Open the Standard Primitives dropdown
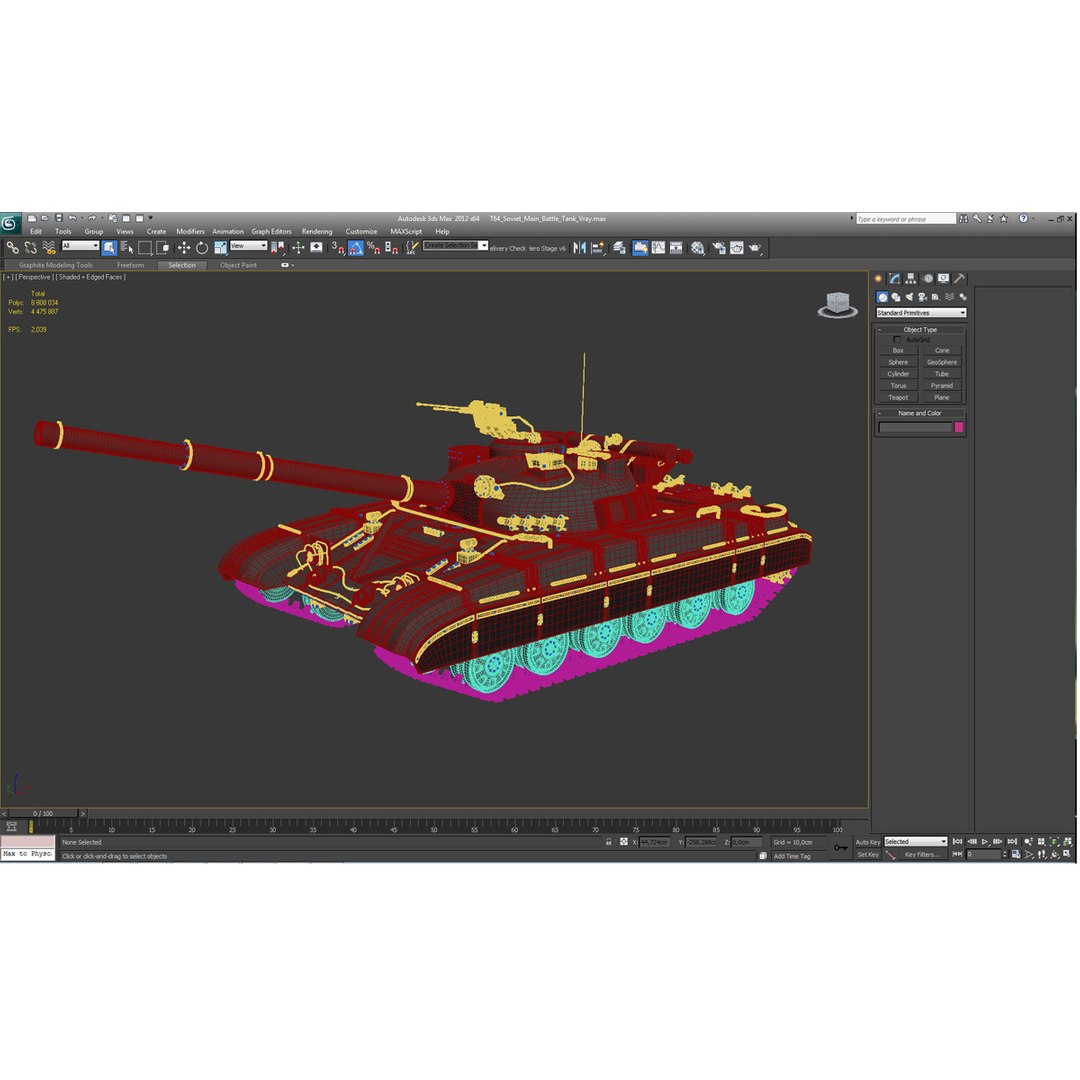Screen dimensions: 1080x1080 pos(921,313)
